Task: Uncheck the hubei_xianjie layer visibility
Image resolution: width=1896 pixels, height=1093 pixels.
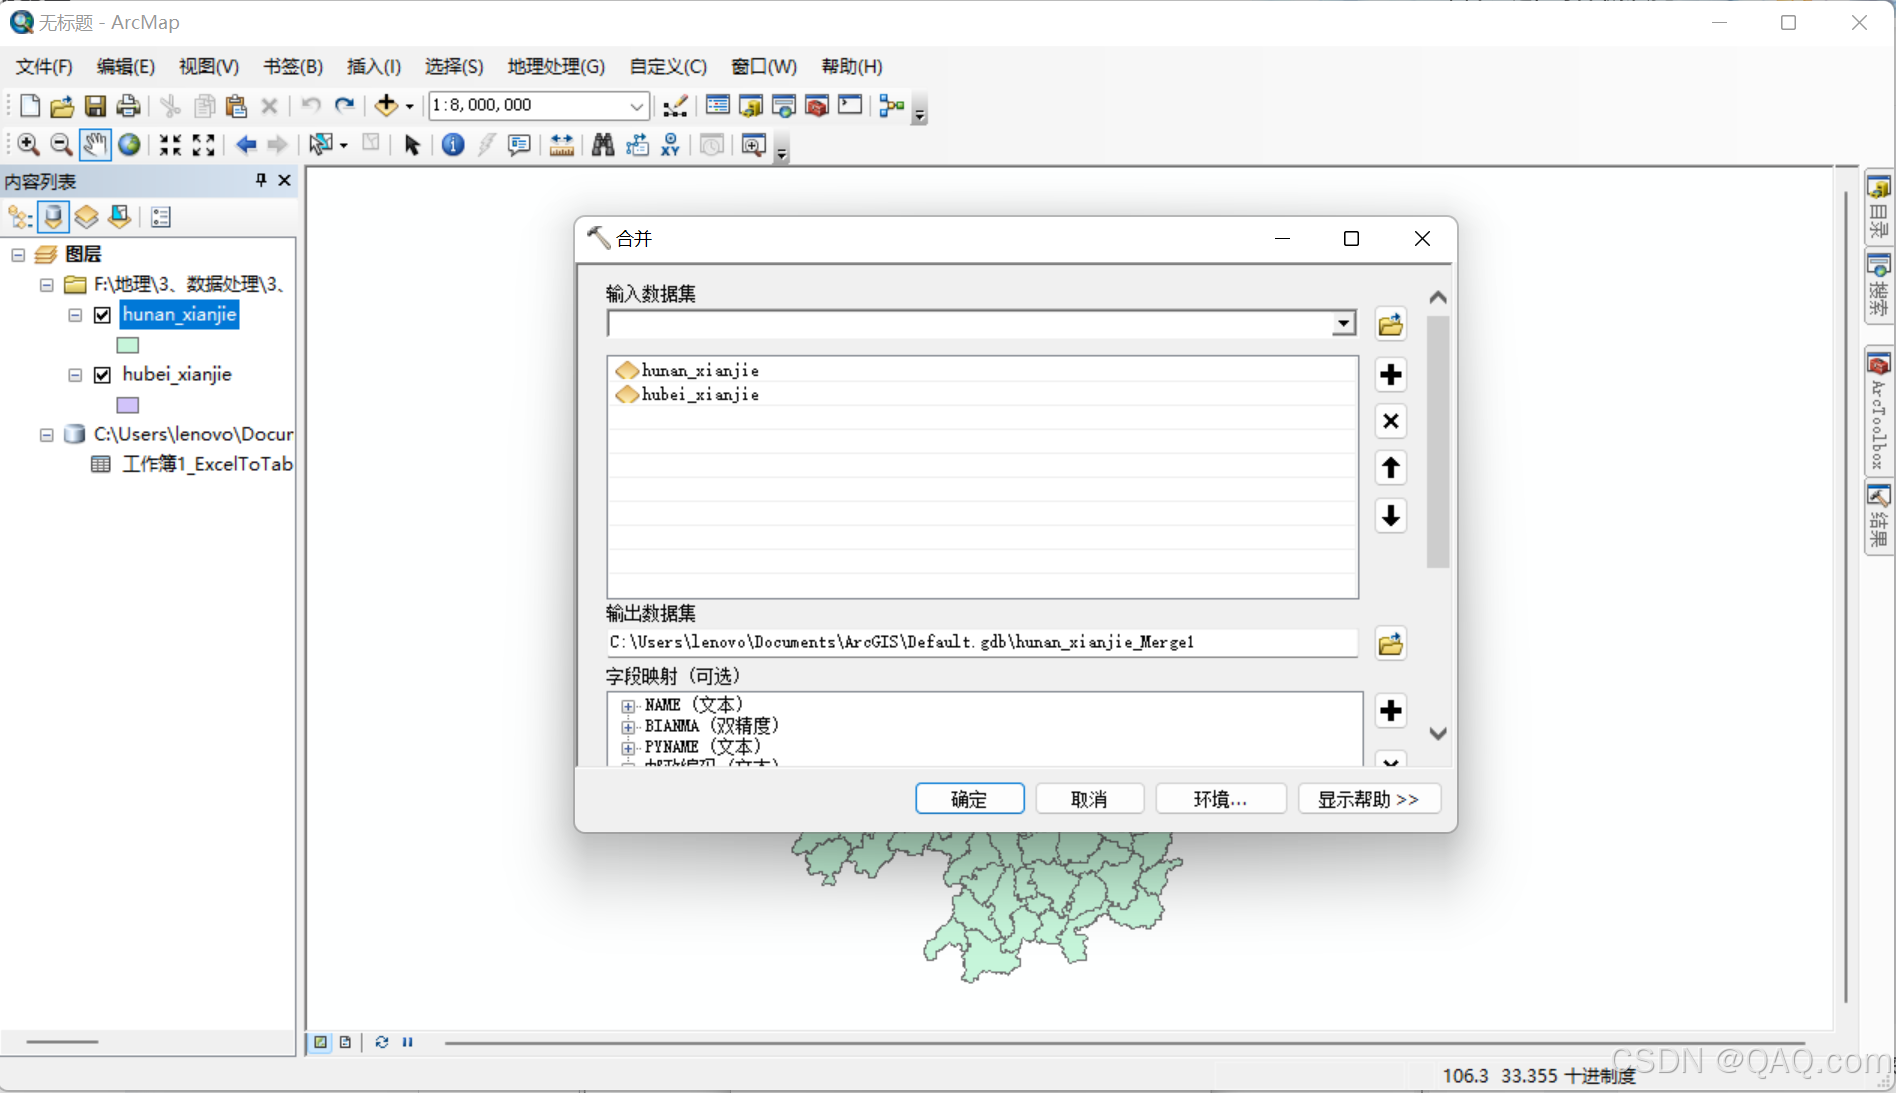Action: click(x=102, y=375)
